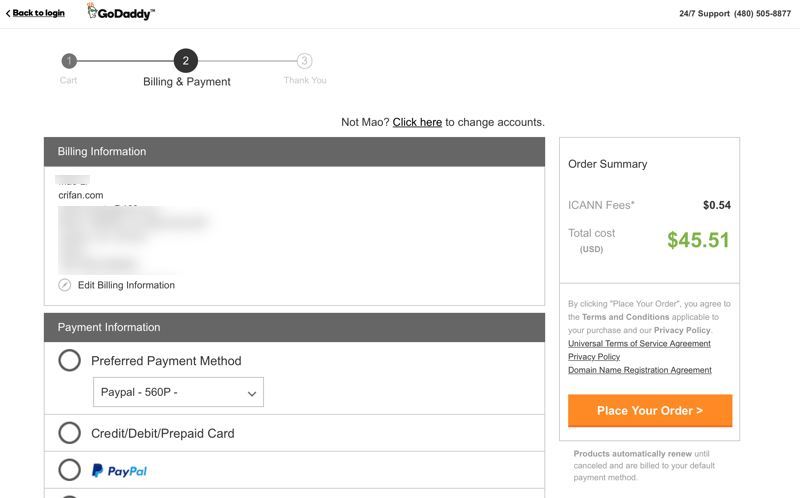Select Preferred Payment Method radio button
The image size is (800, 498).
click(x=69, y=360)
